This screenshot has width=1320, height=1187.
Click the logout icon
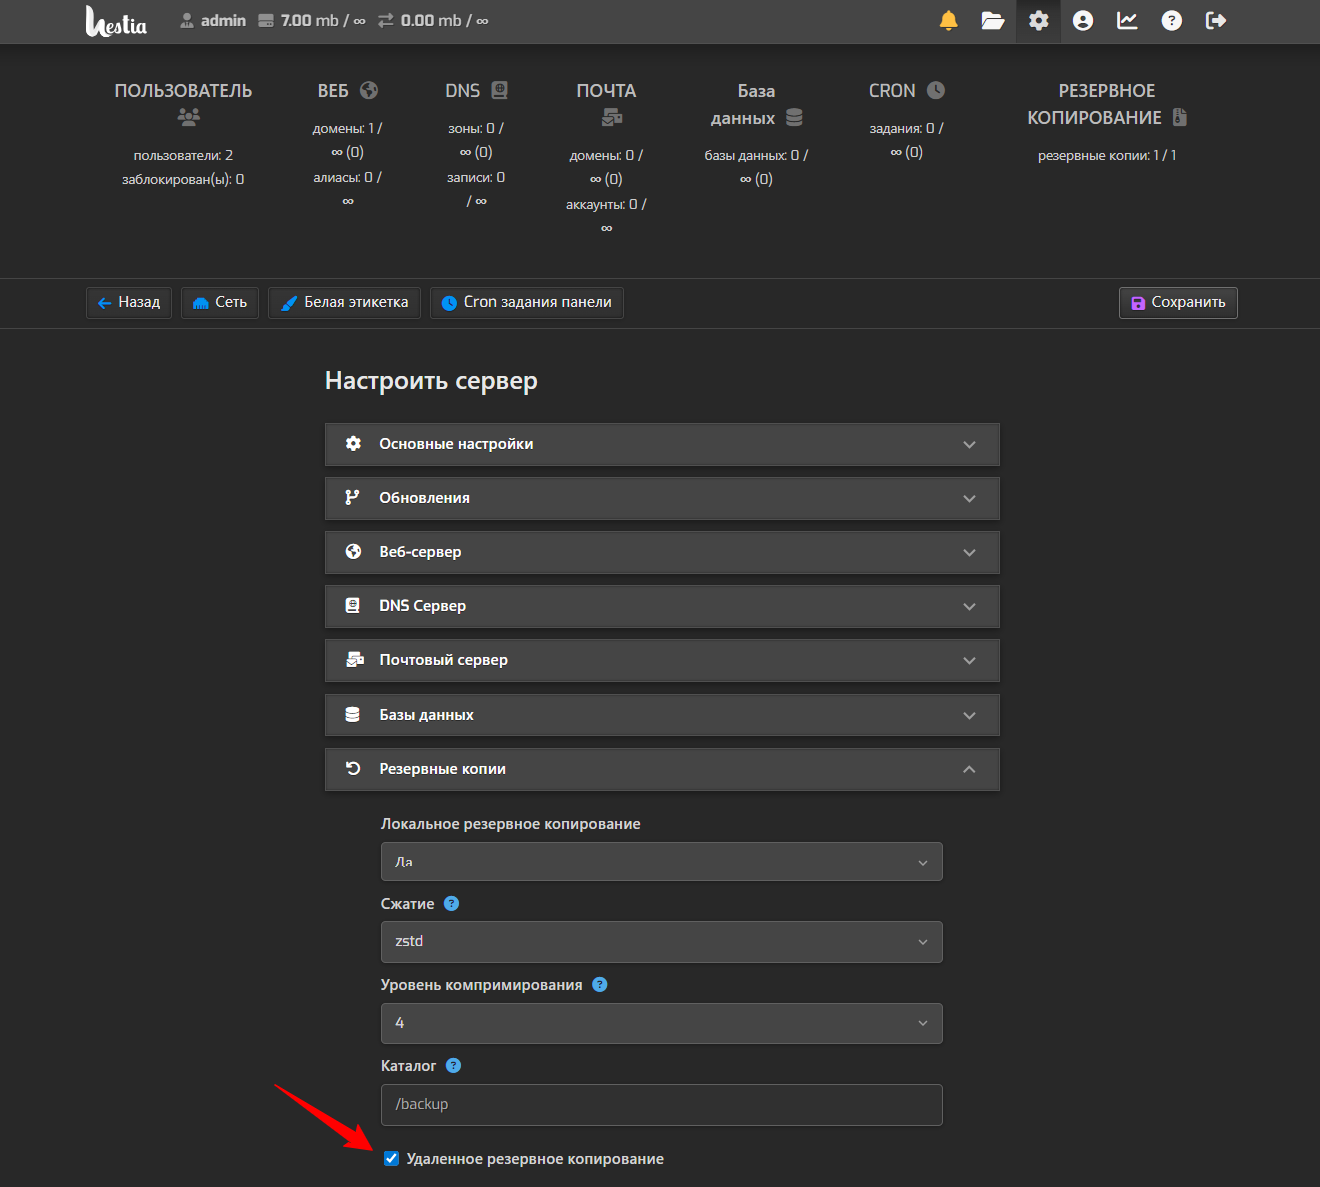[x=1216, y=20]
